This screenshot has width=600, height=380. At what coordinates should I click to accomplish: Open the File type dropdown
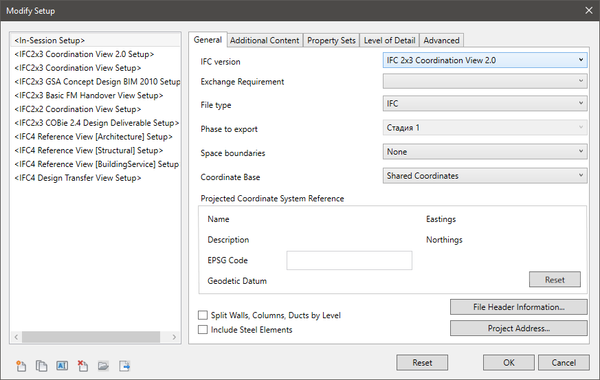485,103
